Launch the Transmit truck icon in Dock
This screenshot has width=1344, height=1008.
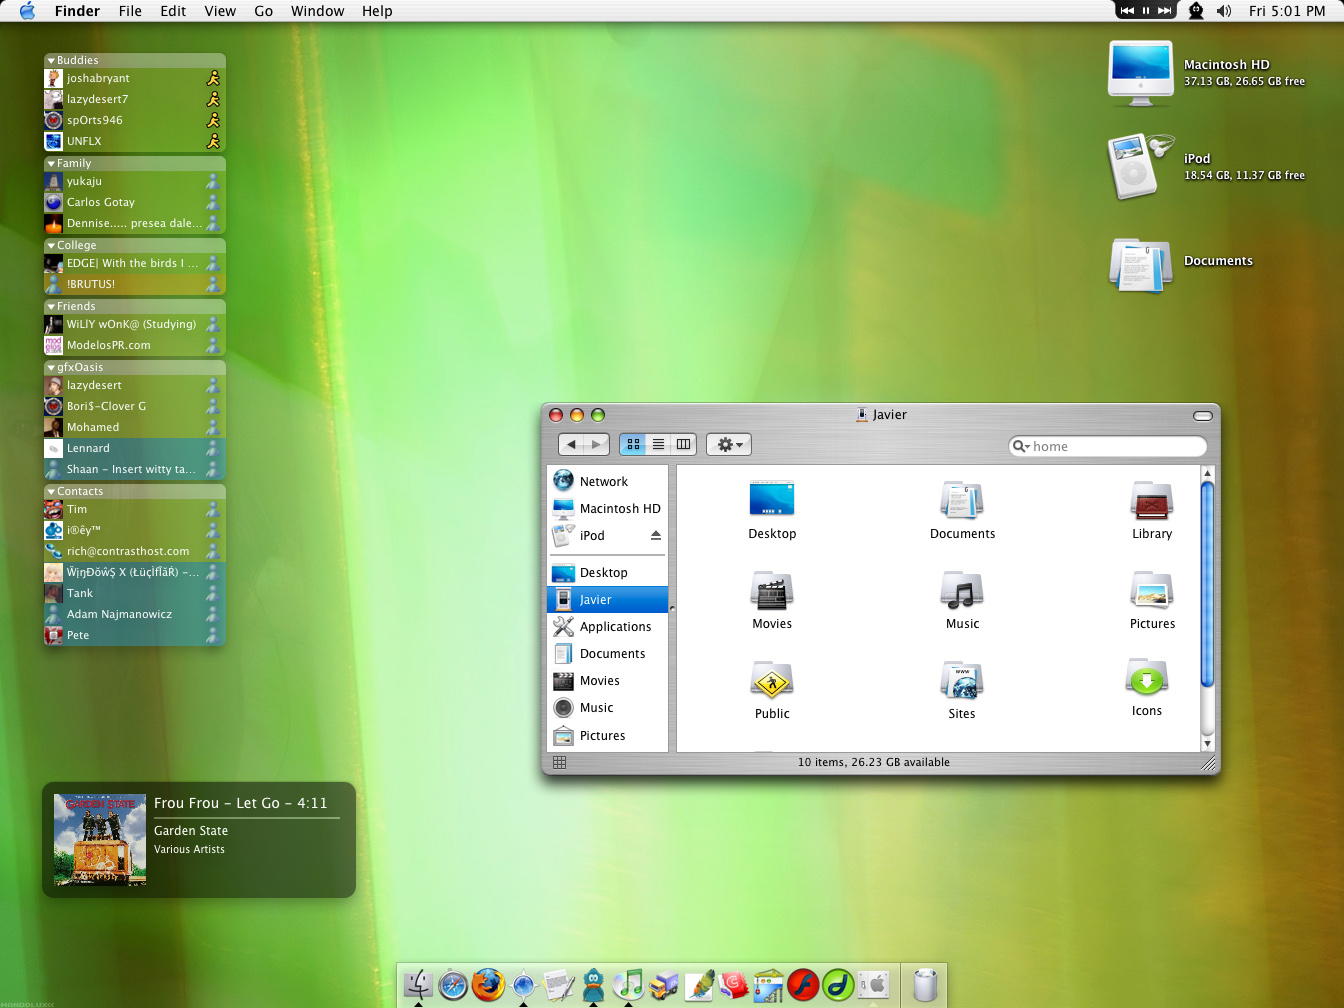coord(663,986)
